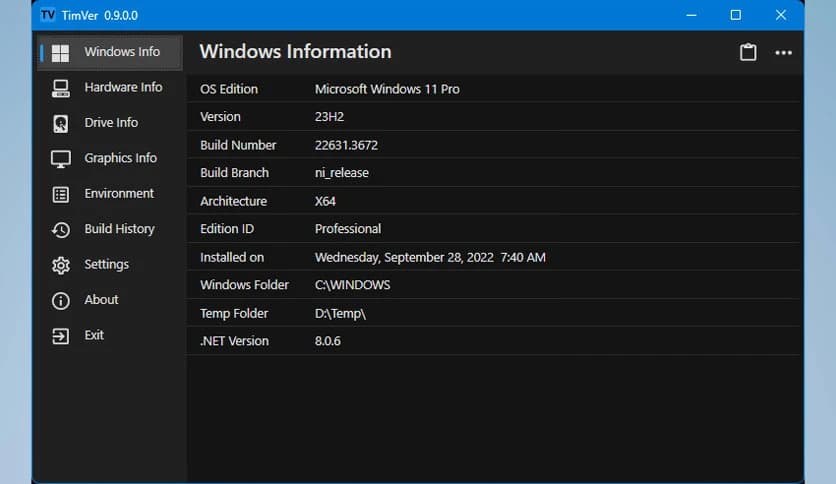The height and width of the screenshot is (484, 836).
Task: View Build History label in the sidebar
Action: (119, 229)
